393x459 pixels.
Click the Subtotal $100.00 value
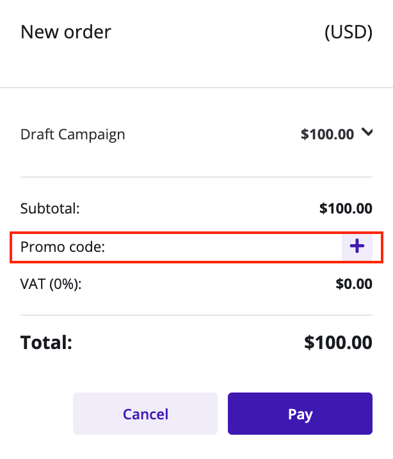click(x=346, y=208)
